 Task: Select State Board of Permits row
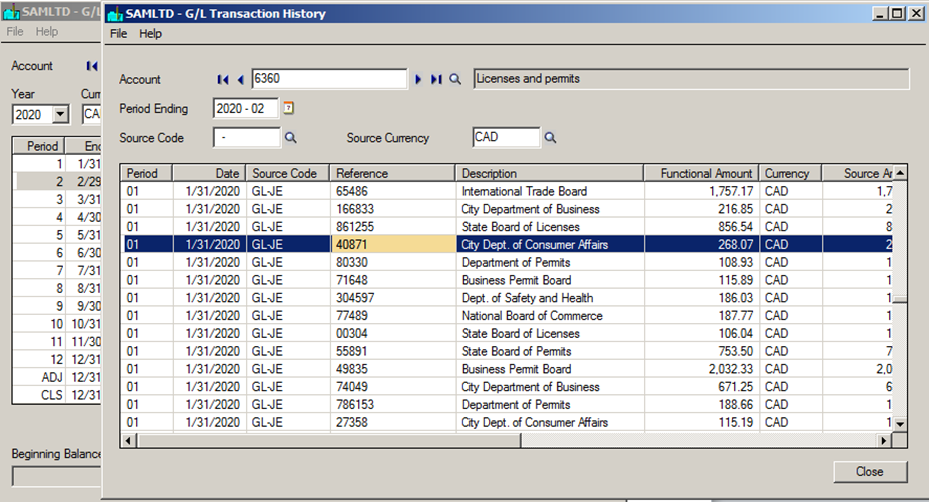click(508, 351)
